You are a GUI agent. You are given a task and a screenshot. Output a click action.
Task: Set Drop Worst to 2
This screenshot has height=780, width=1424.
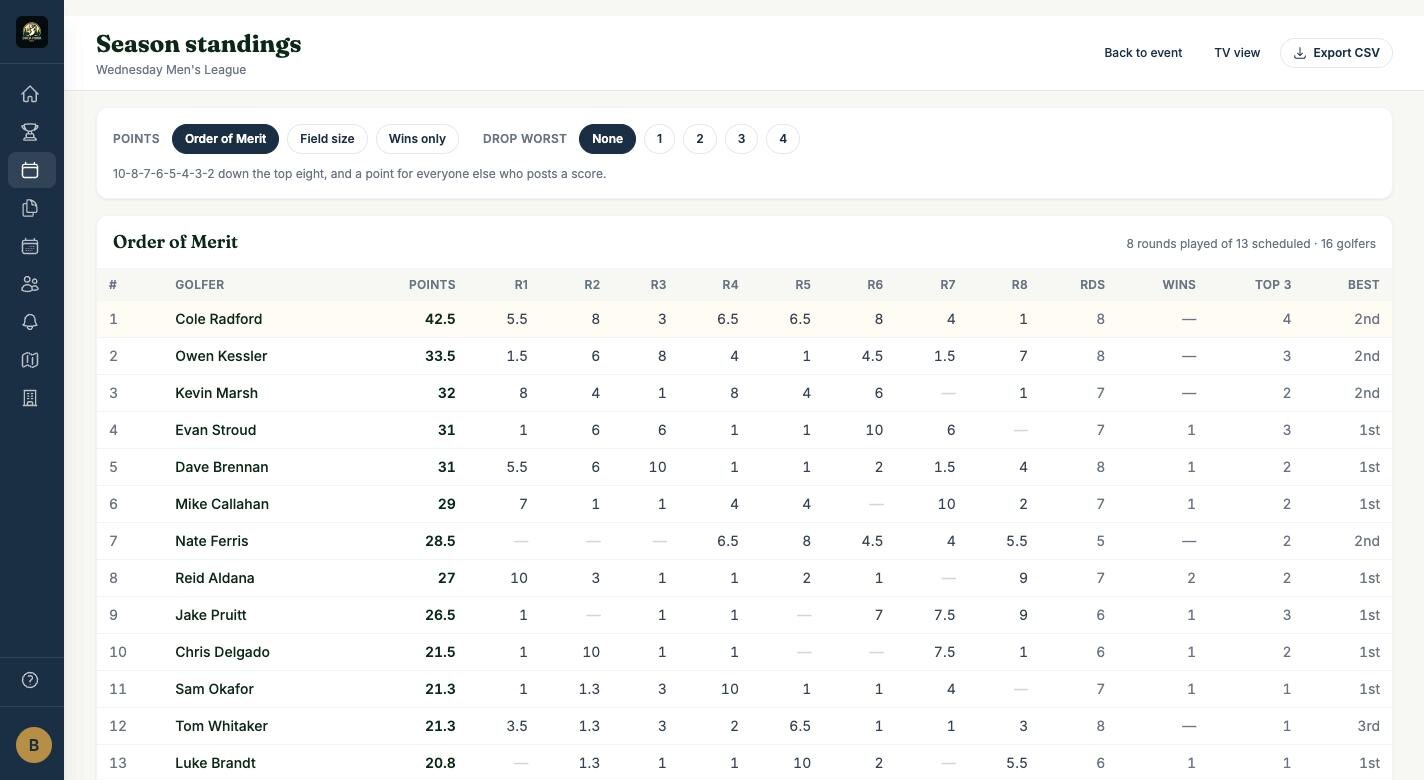point(700,139)
